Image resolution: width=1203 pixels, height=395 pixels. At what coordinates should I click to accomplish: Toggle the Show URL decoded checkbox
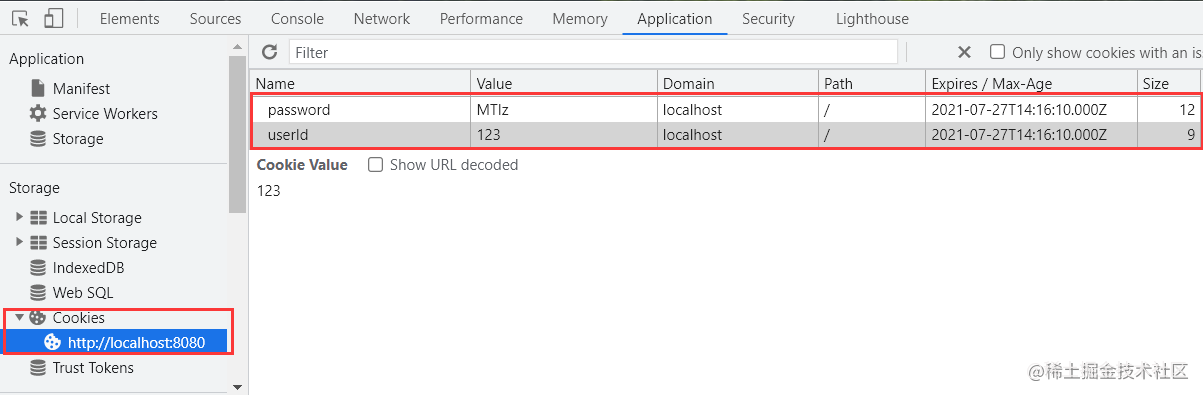(x=376, y=164)
